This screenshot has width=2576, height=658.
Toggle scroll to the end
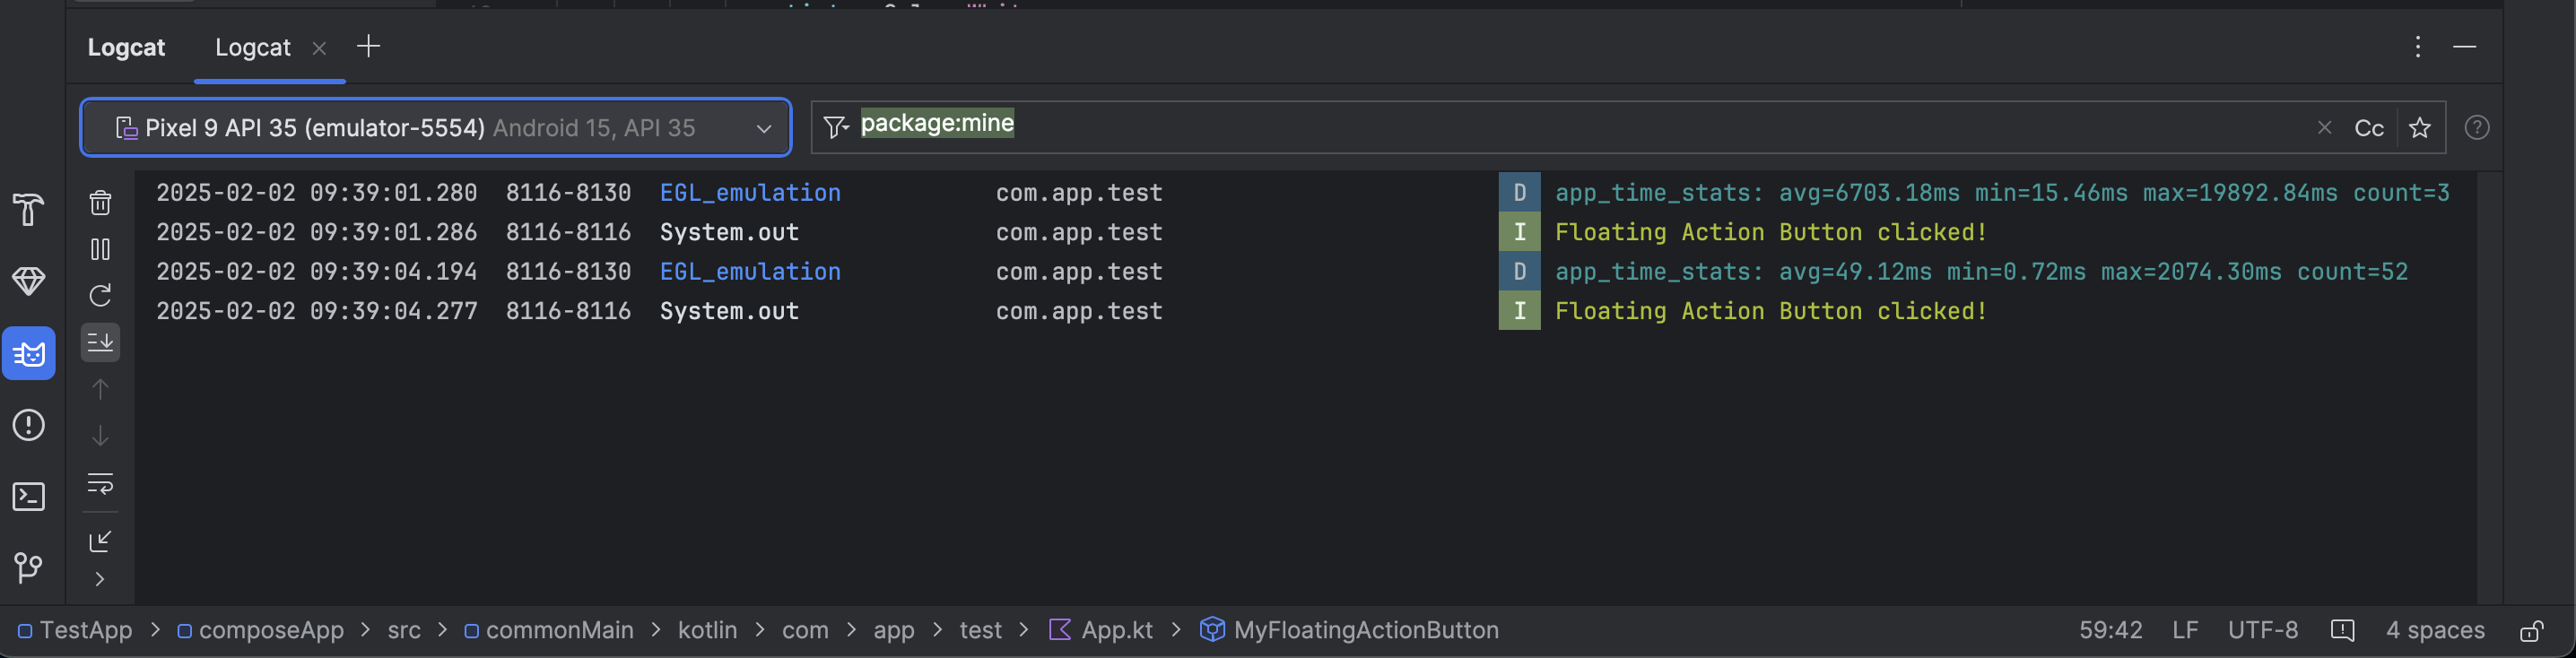click(x=100, y=342)
